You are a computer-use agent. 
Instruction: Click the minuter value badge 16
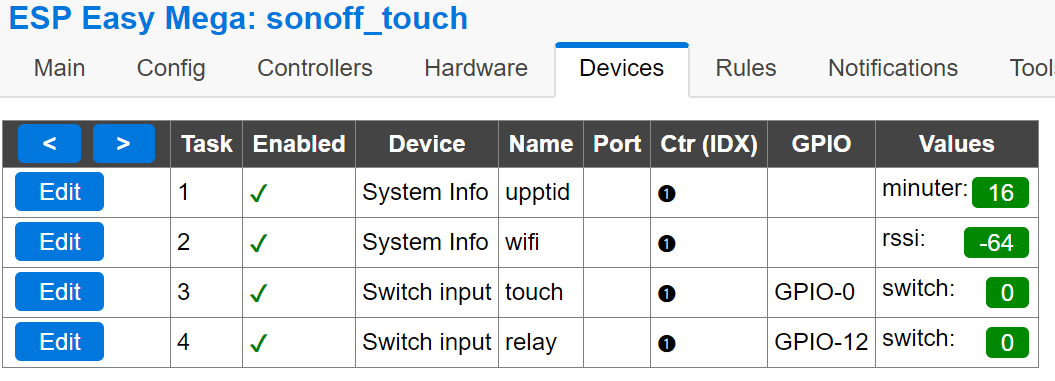[x=1001, y=193]
